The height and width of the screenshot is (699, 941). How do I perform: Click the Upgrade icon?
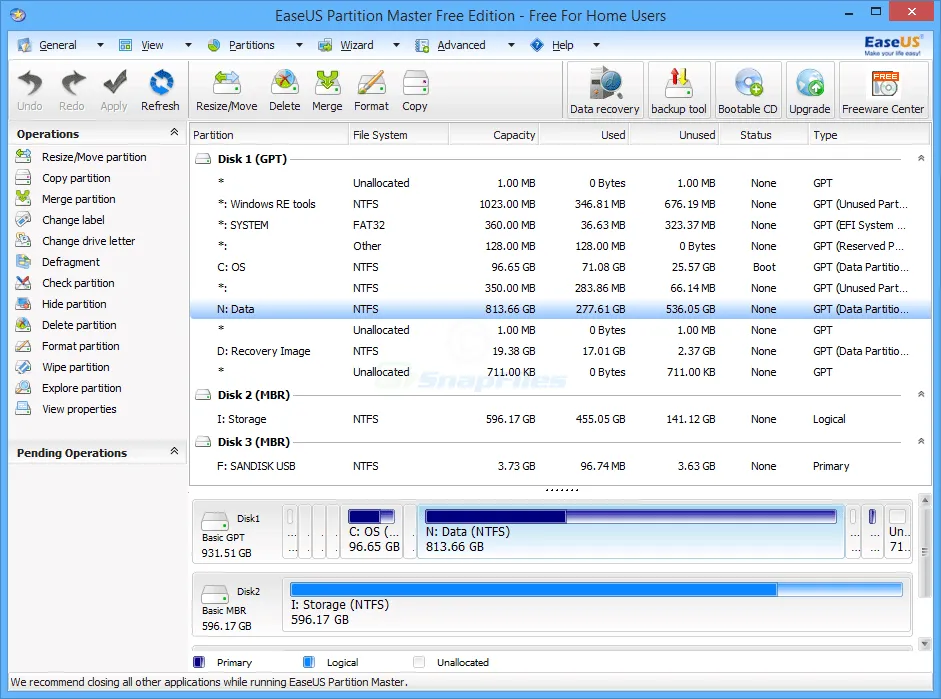coord(810,90)
